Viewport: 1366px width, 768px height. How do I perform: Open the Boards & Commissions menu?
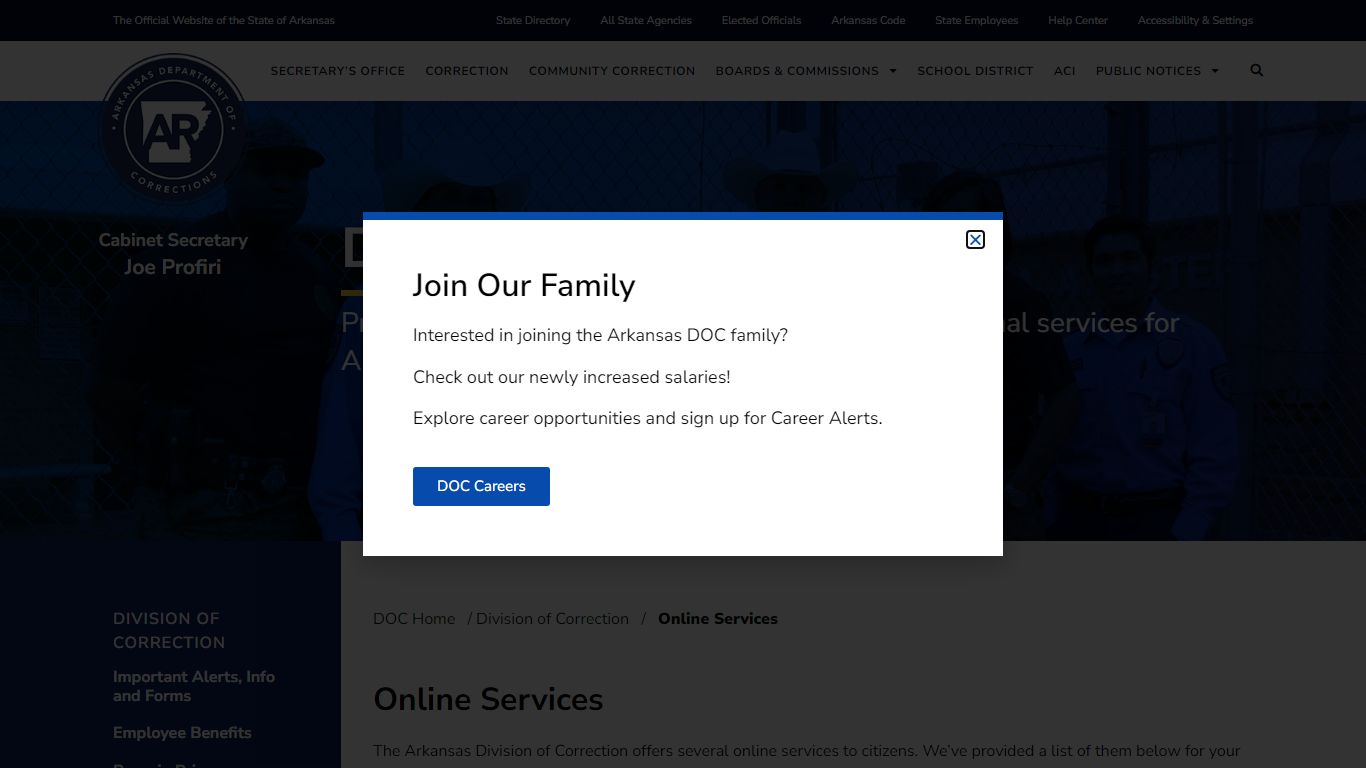[797, 71]
